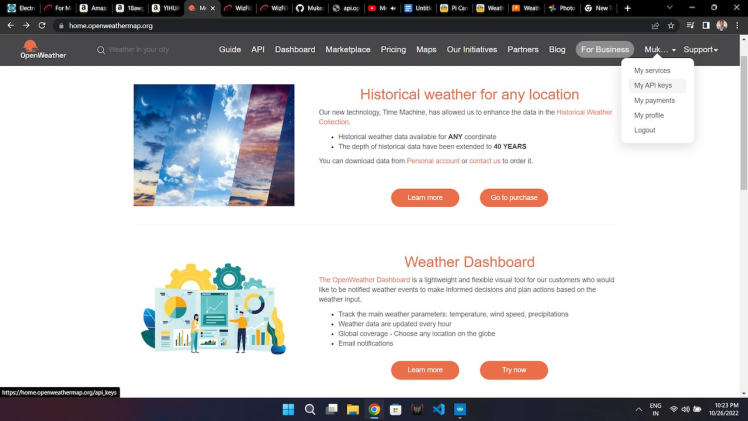Switch to the YouTube browser tab
This screenshot has height=421, width=748.
pos(382,8)
